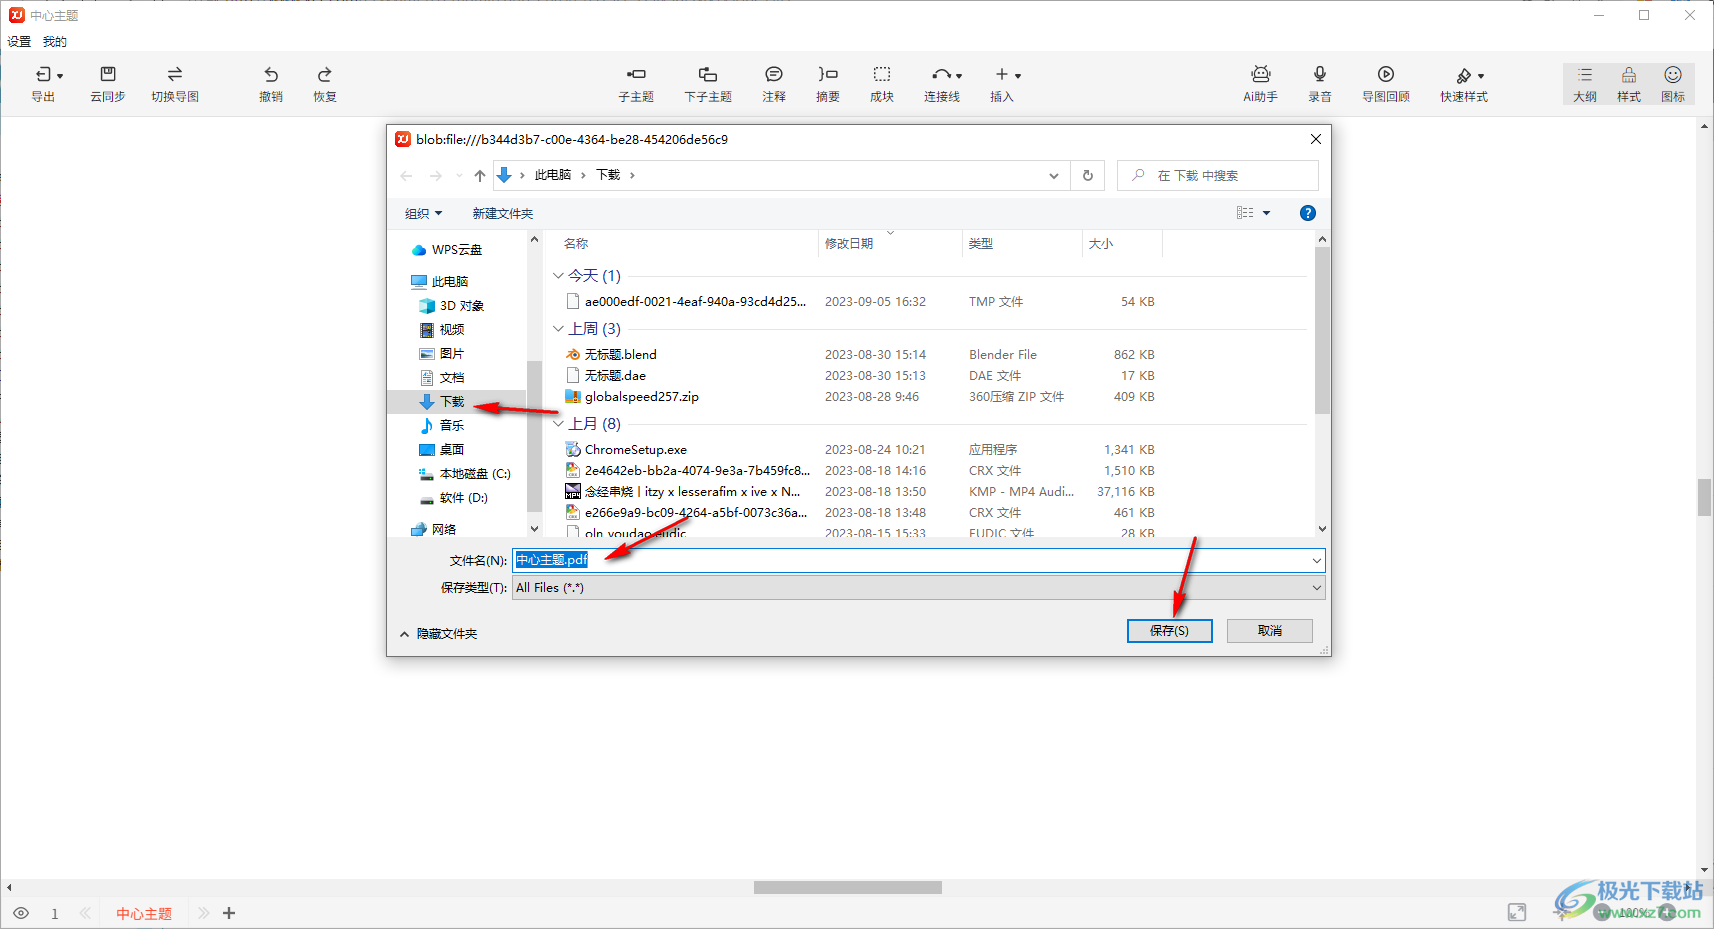1714x929 pixels.
Task: Refresh the Downloads folder listing
Action: [x=1088, y=176]
